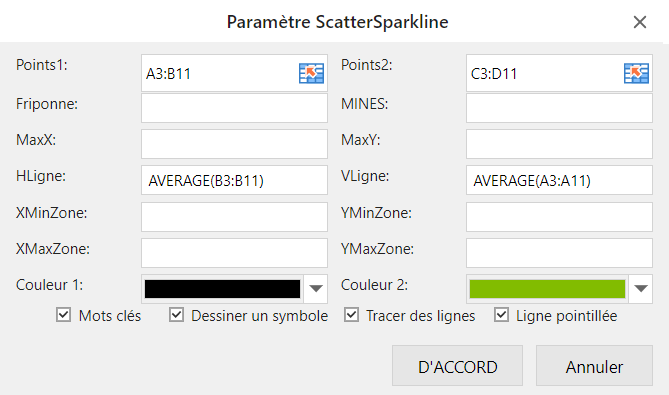The width and height of the screenshot is (669, 395).
Task: Select the black Couleur 1 swatch
Action: coord(222,289)
